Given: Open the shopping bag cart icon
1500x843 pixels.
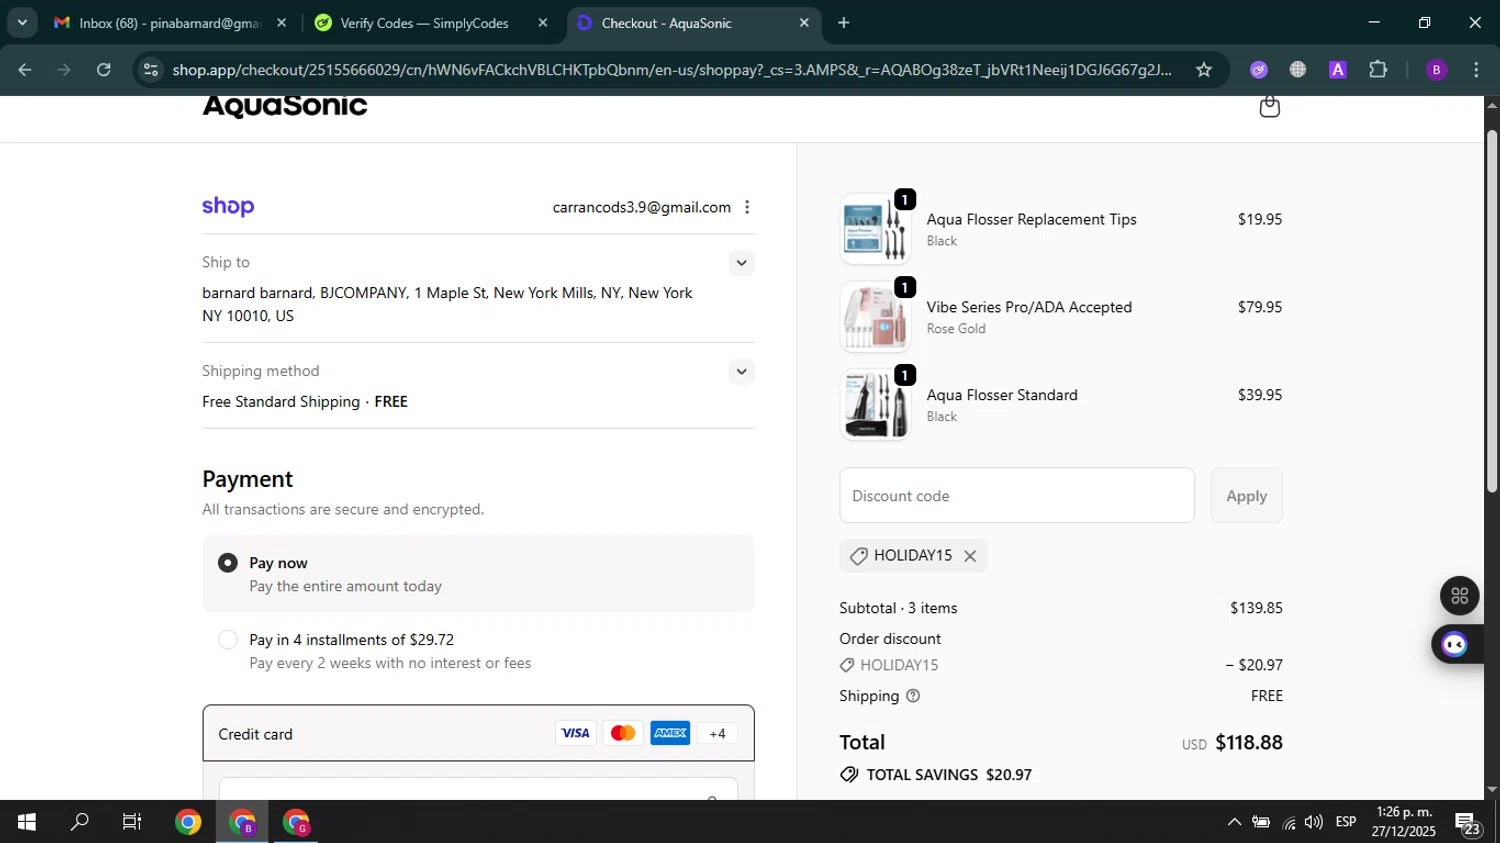Looking at the screenshot, I should [1269, 106].
